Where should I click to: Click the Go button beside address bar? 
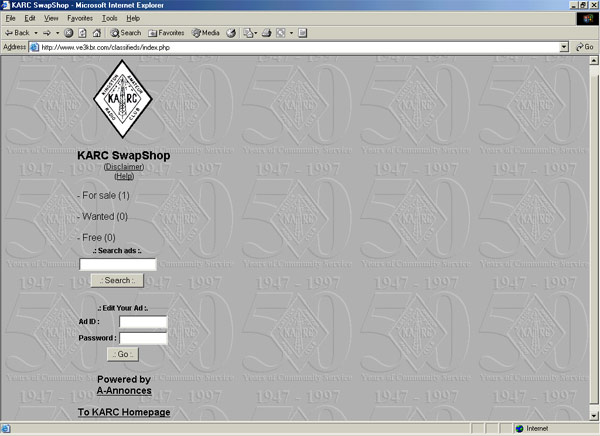tap(585, 47)
